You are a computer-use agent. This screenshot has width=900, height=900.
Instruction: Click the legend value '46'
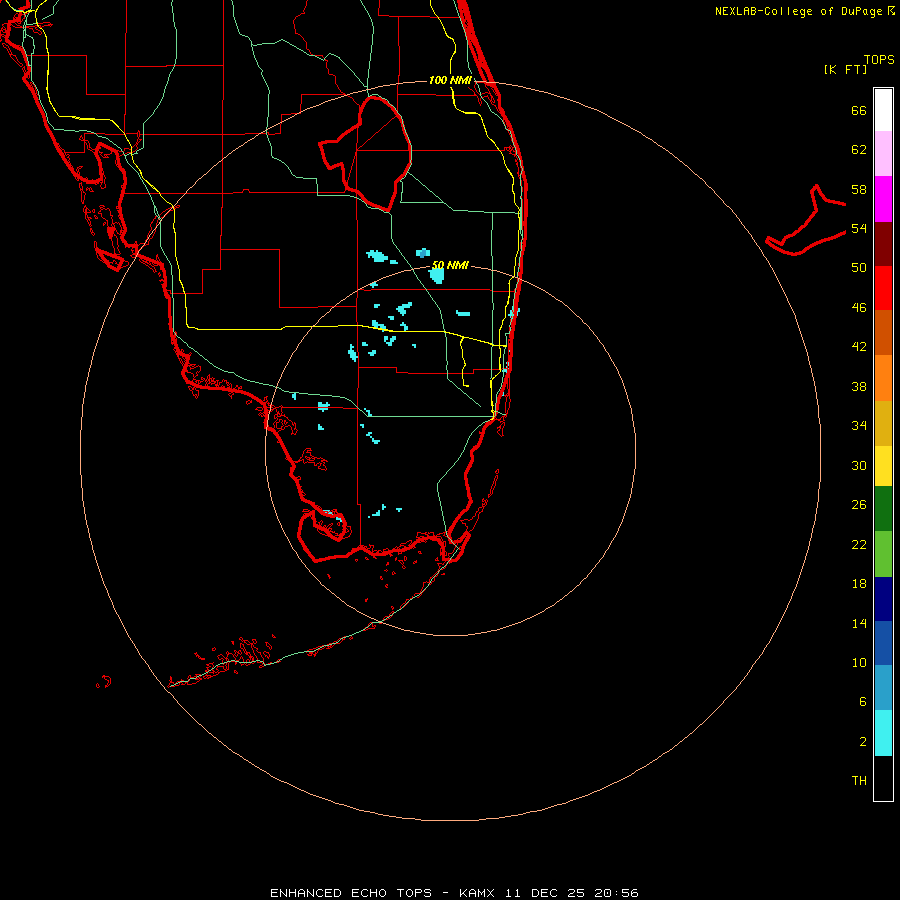click(859, 307)
